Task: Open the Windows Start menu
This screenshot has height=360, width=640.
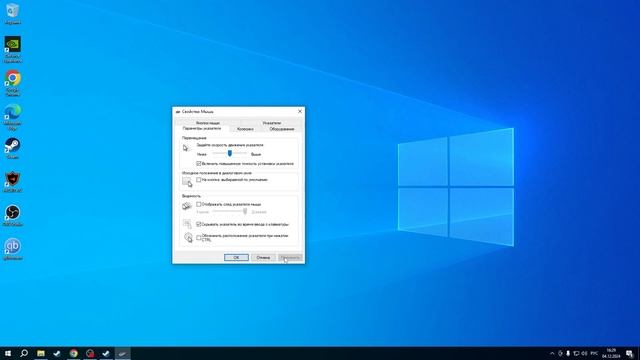Action: pos(8,353)
